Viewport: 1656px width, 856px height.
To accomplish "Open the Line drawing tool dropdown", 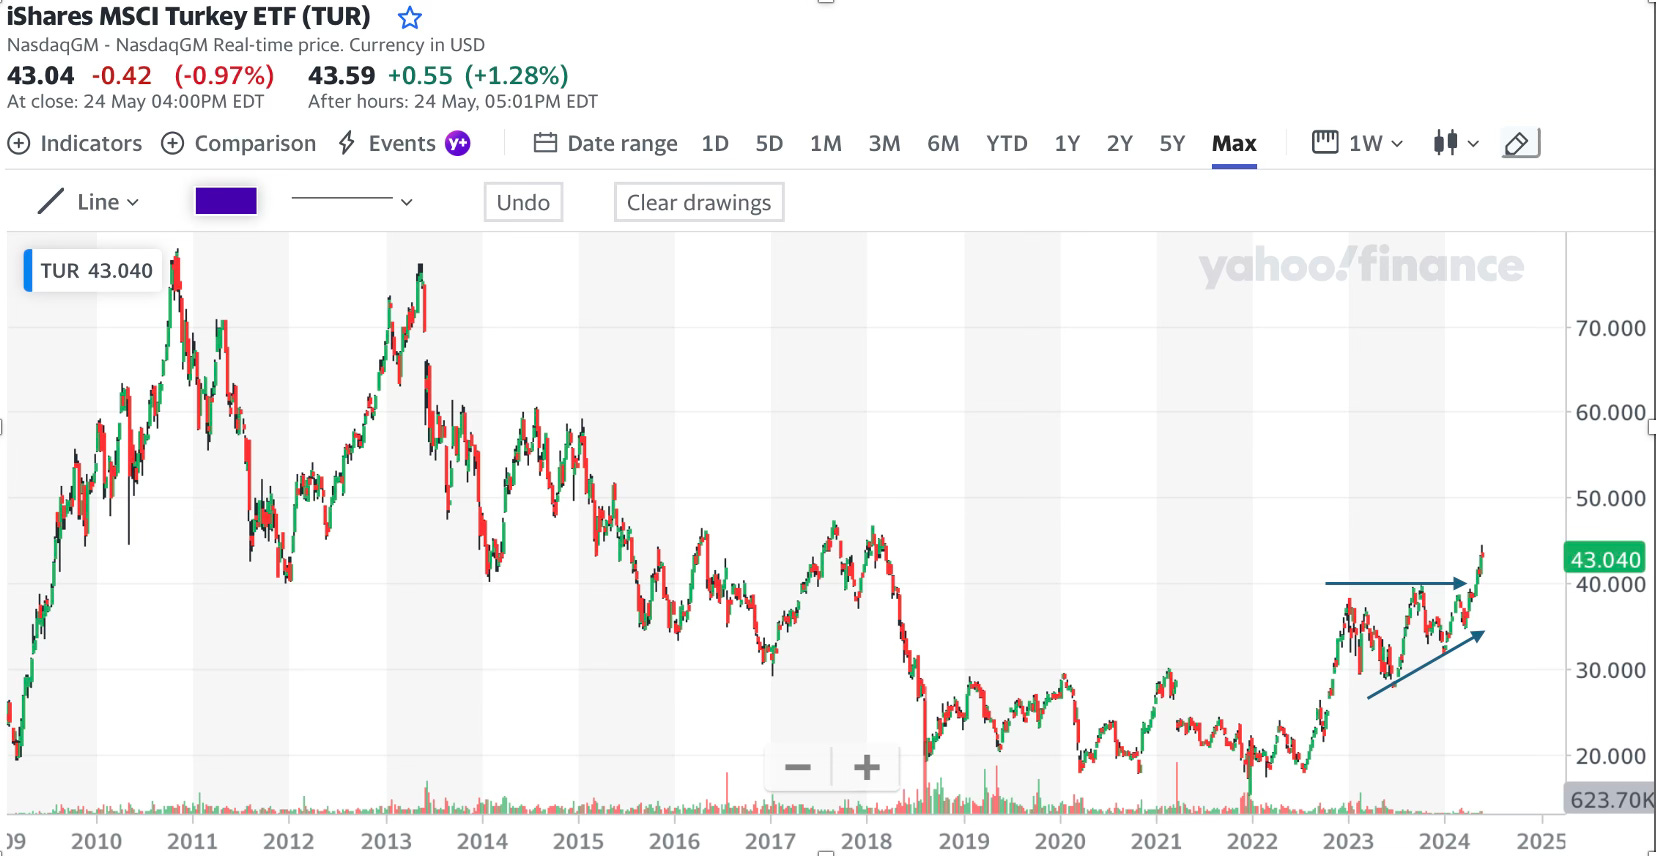I will coord(88,202).
